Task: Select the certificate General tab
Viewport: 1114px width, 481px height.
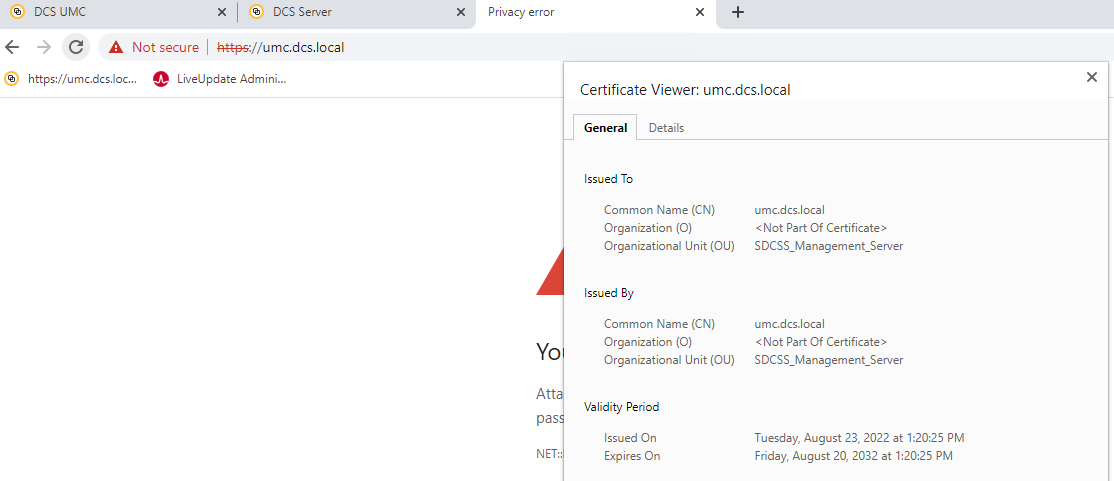Action: [x=605, y=128]
